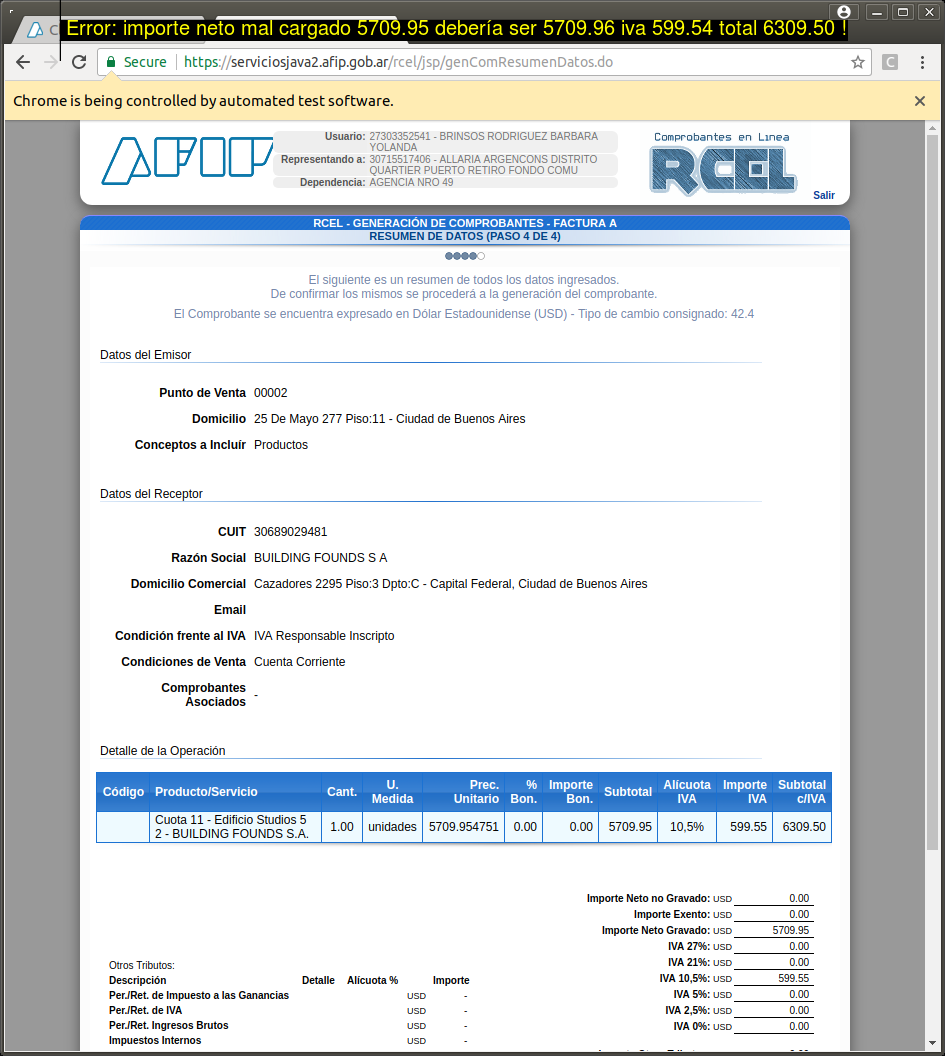Click the Condiciones de Venta Cuenta Corriente
The image size is (945, 1056).
pyautogui.click(x=300, y=662)
